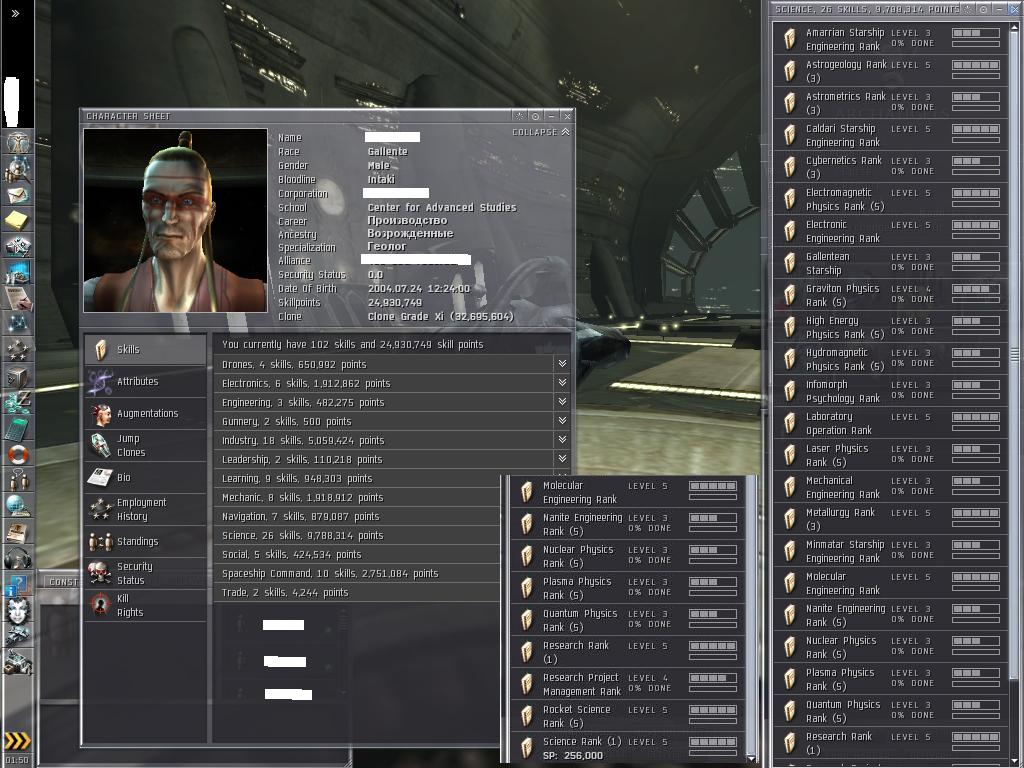Click the Clone Grade Xi value
This screenshot has height=768, width=1024.
click(440, 317)
